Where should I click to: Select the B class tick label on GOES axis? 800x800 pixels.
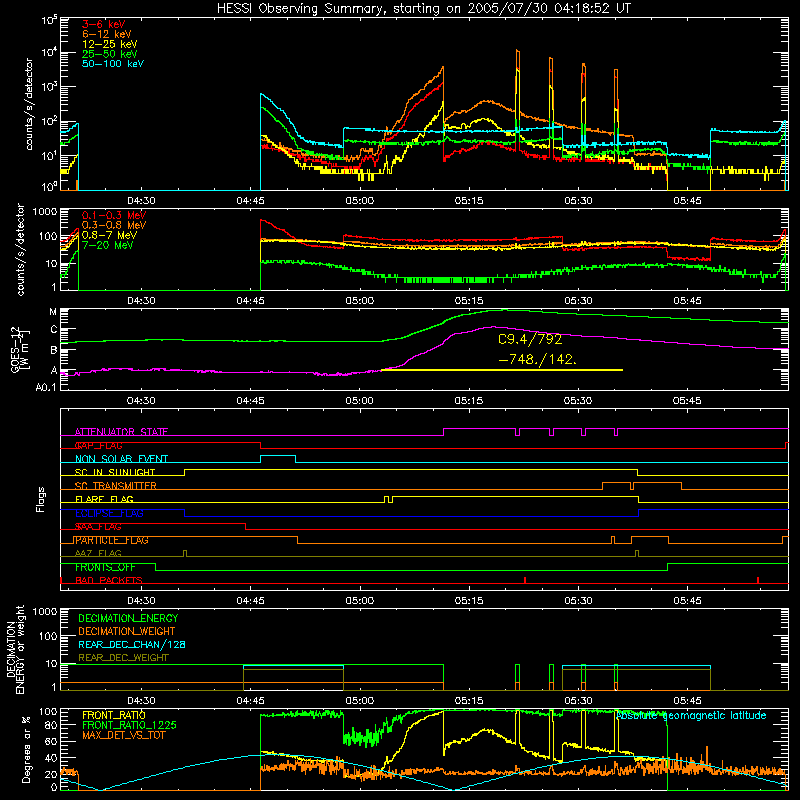pos(54,350)
